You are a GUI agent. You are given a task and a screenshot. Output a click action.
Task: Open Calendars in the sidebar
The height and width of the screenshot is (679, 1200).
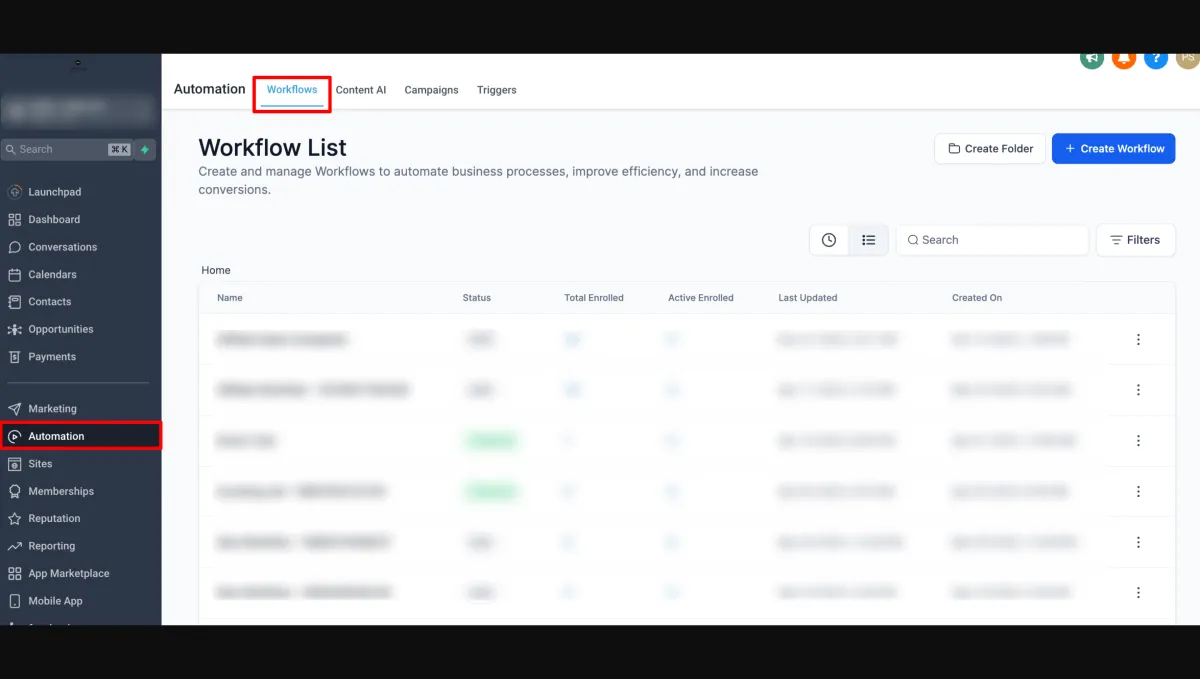point(52,274)
